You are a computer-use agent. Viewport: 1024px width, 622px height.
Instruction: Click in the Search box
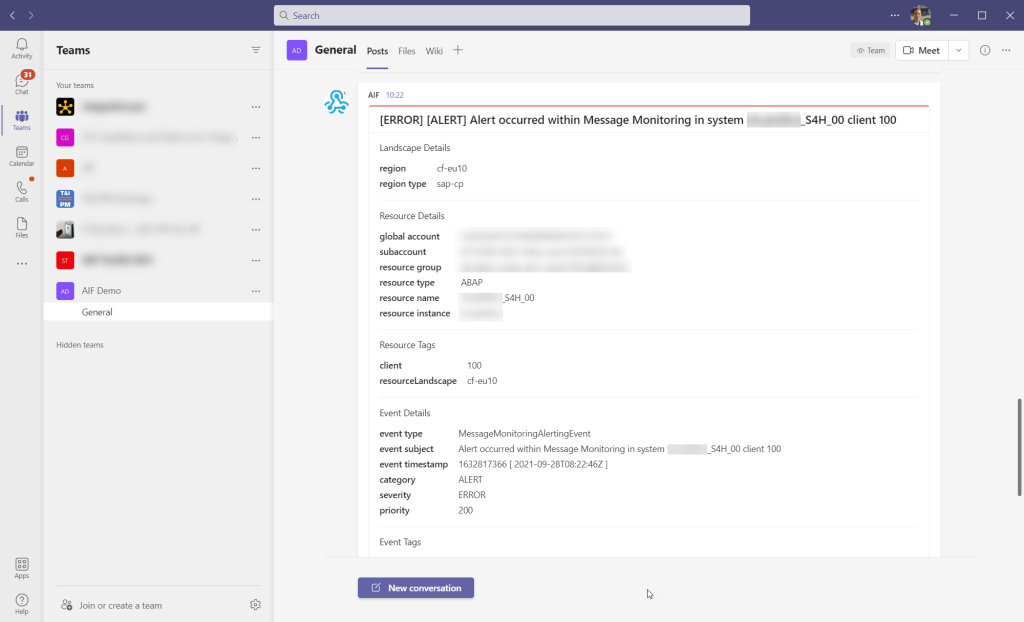(x=512, y=15)
